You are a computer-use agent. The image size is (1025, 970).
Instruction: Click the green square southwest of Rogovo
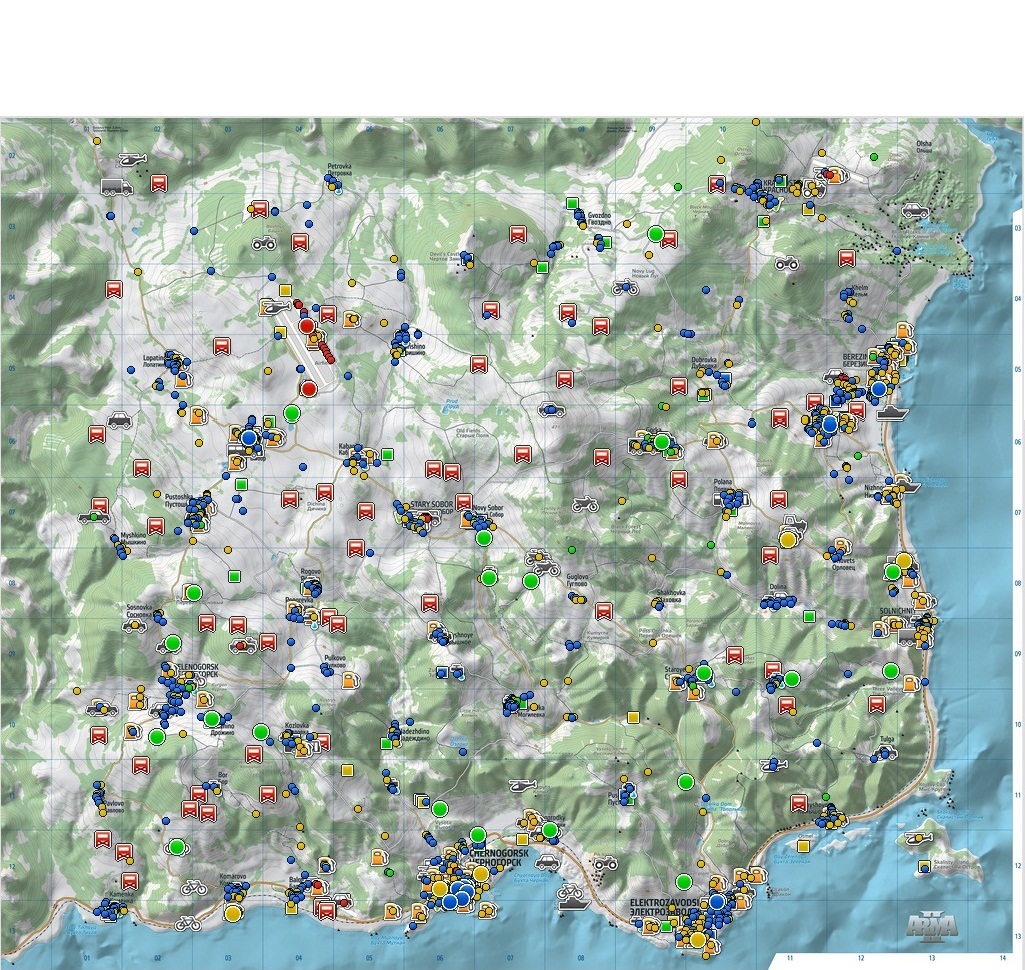point(234,576)
